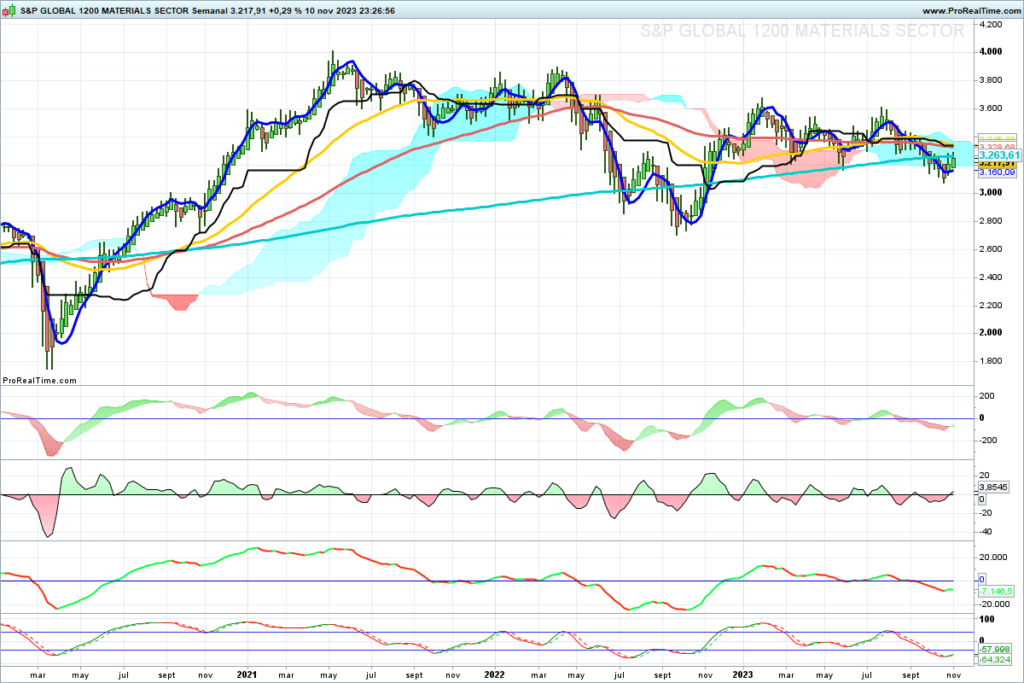Click the 2.600 price axis label
Viewport: 1024px width, 683px height.
click(991, 249)
